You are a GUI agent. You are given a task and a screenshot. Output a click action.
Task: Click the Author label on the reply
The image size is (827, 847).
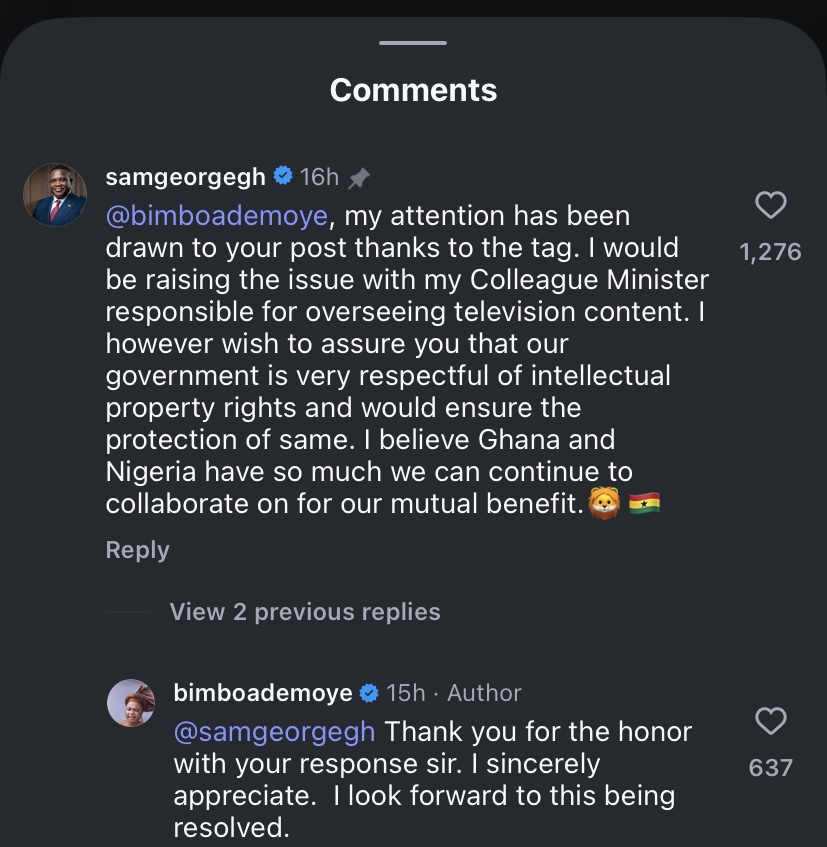pos(484,693)
